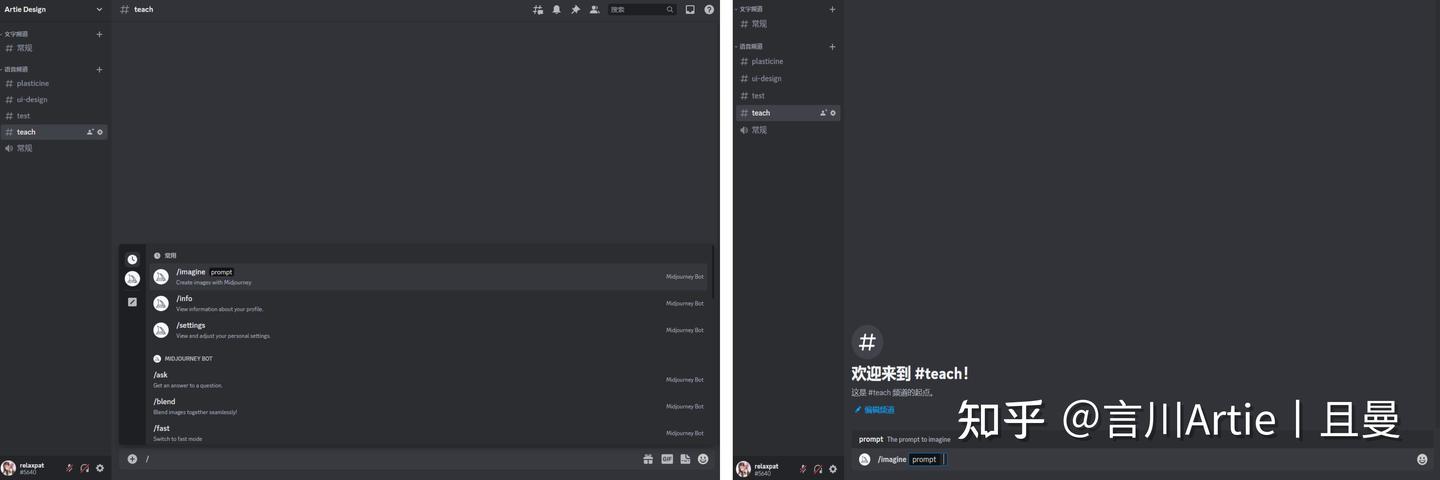Toggle microphone mute in left window user panel
This screenshot has width=1440, height=480.
click(x=70, y=468)
